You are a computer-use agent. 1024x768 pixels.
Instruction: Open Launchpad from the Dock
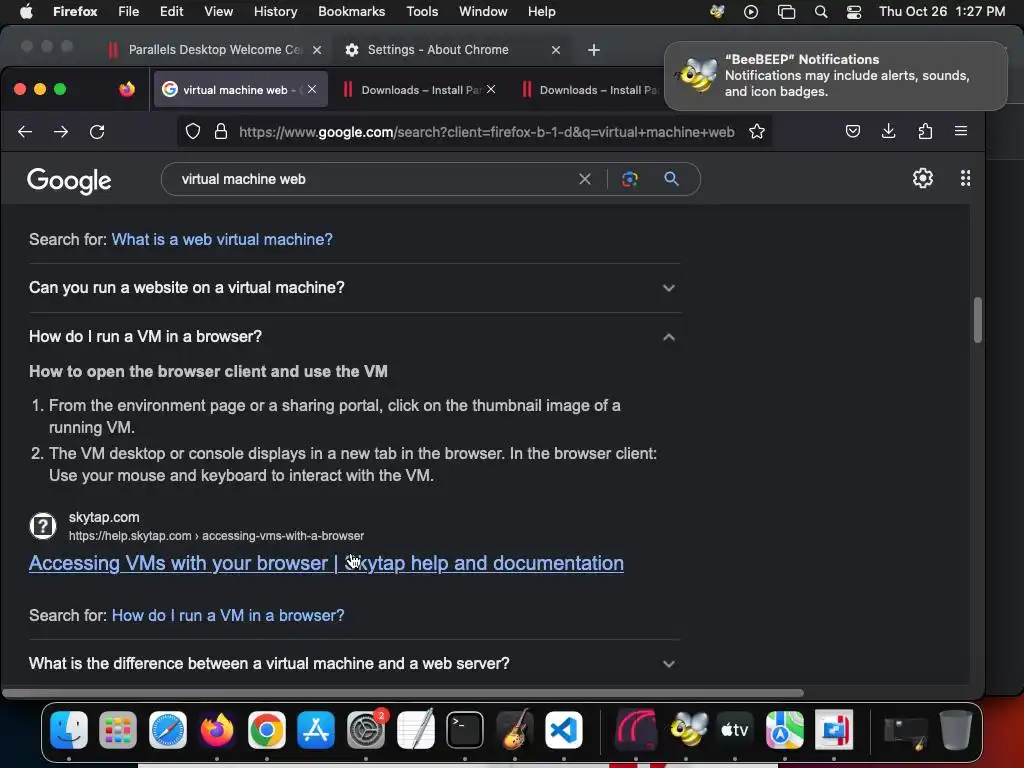[118, 729]
